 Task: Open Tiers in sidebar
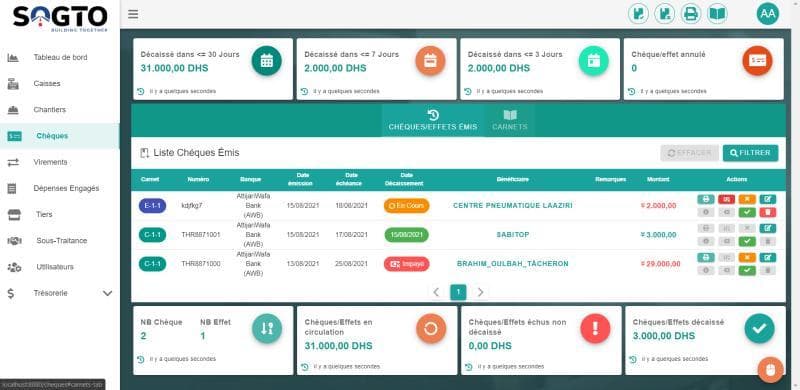tap(60, 214)
